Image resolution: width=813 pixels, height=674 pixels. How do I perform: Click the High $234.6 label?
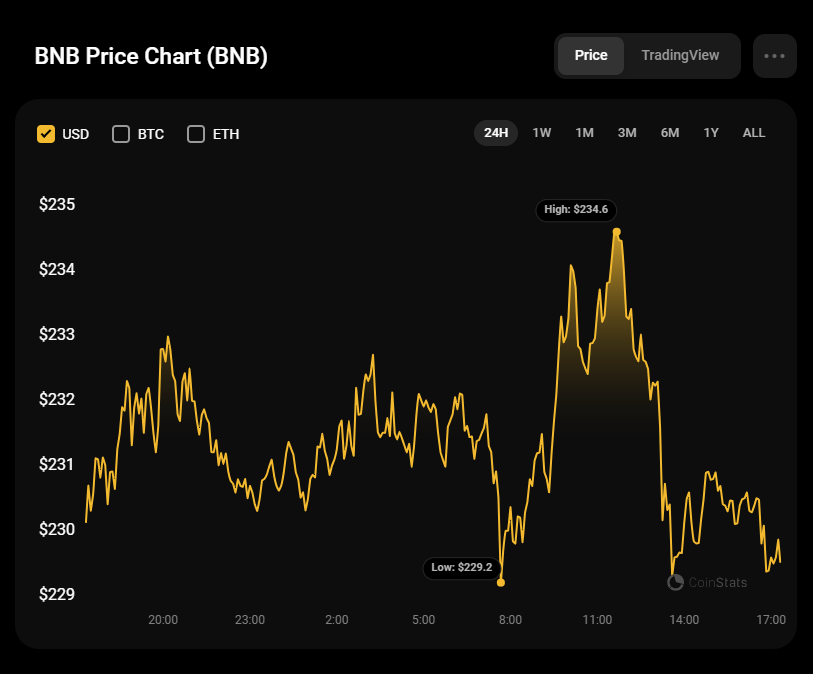[x=577, y=210]
